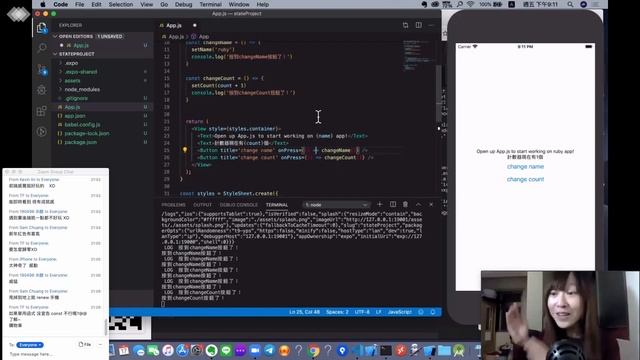Open the Extensions view icon
Image resolution: width=640 pixels, height=360 pixels.
42,111
